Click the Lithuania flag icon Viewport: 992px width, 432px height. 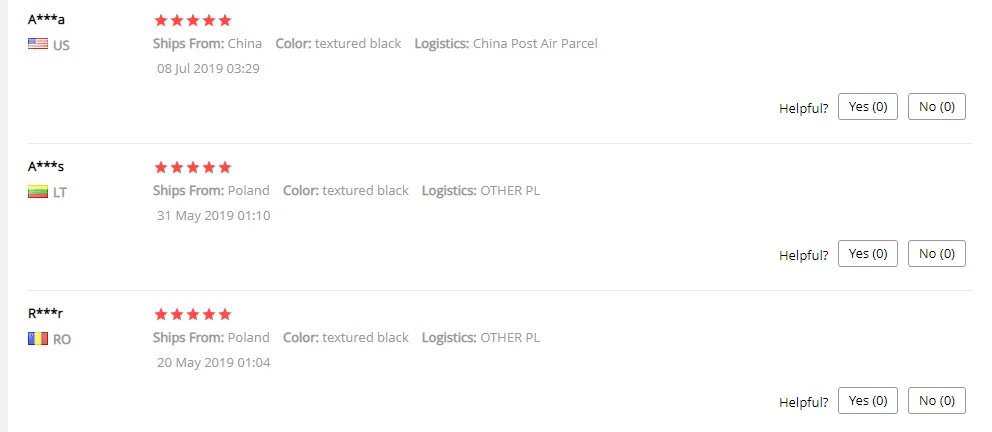[38, 192]
